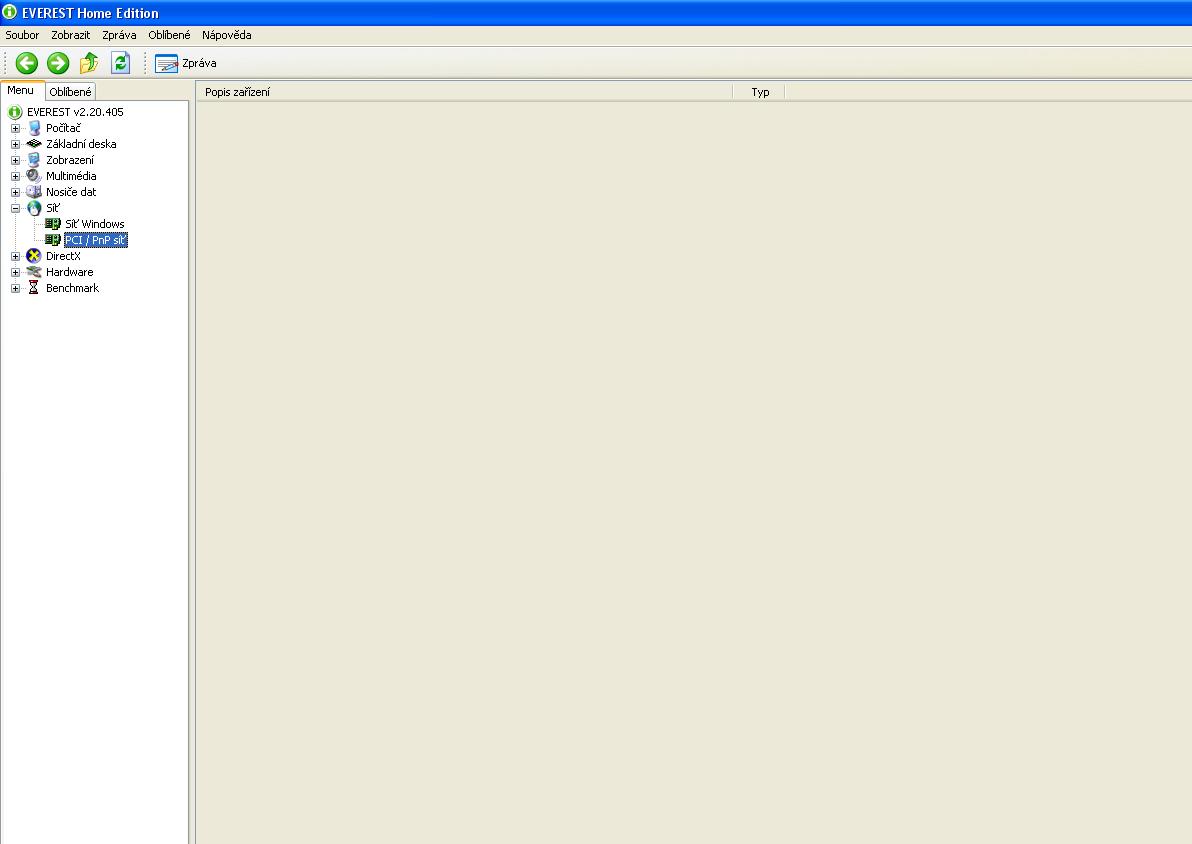Switch to the Menu tab
The image size is (1192, 844).
coord(21,90)
